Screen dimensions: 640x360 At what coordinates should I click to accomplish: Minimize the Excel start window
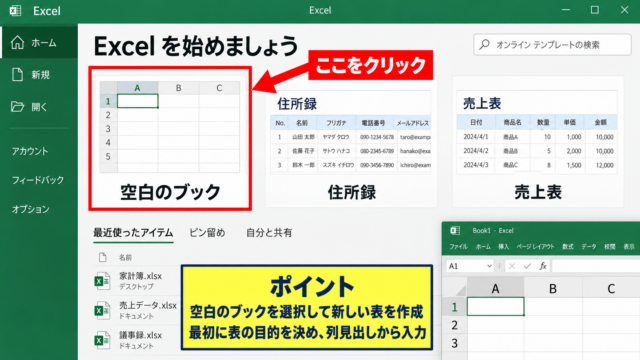click(566, 10)
